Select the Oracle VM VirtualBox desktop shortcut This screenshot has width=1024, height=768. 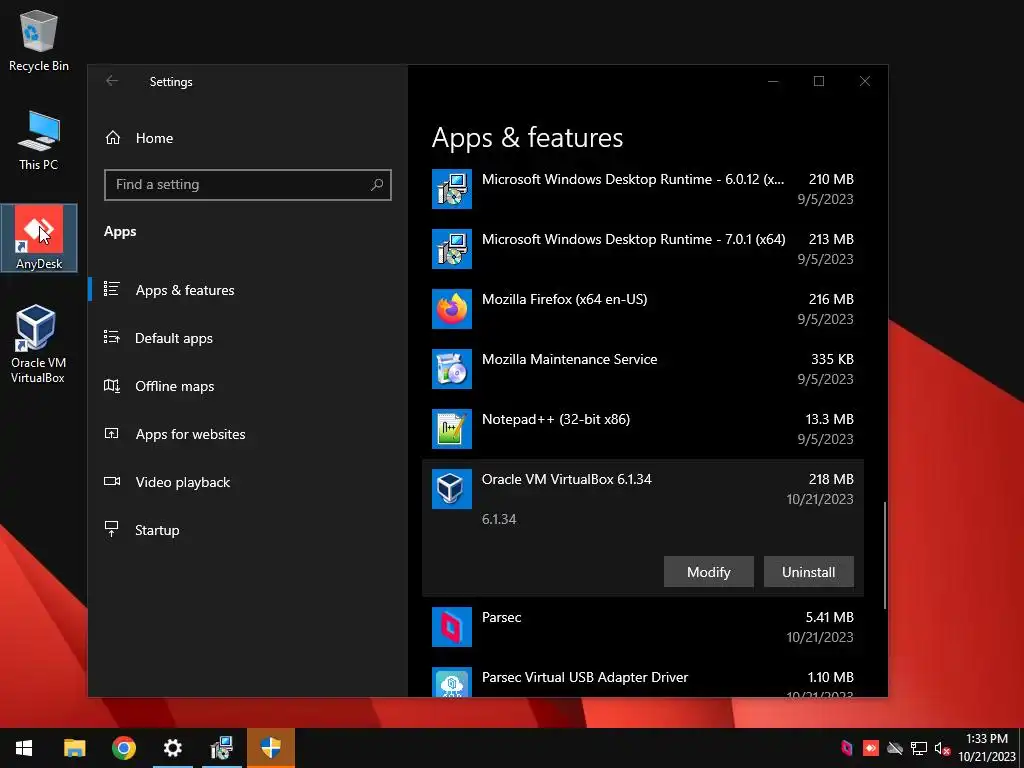point(38,344)
